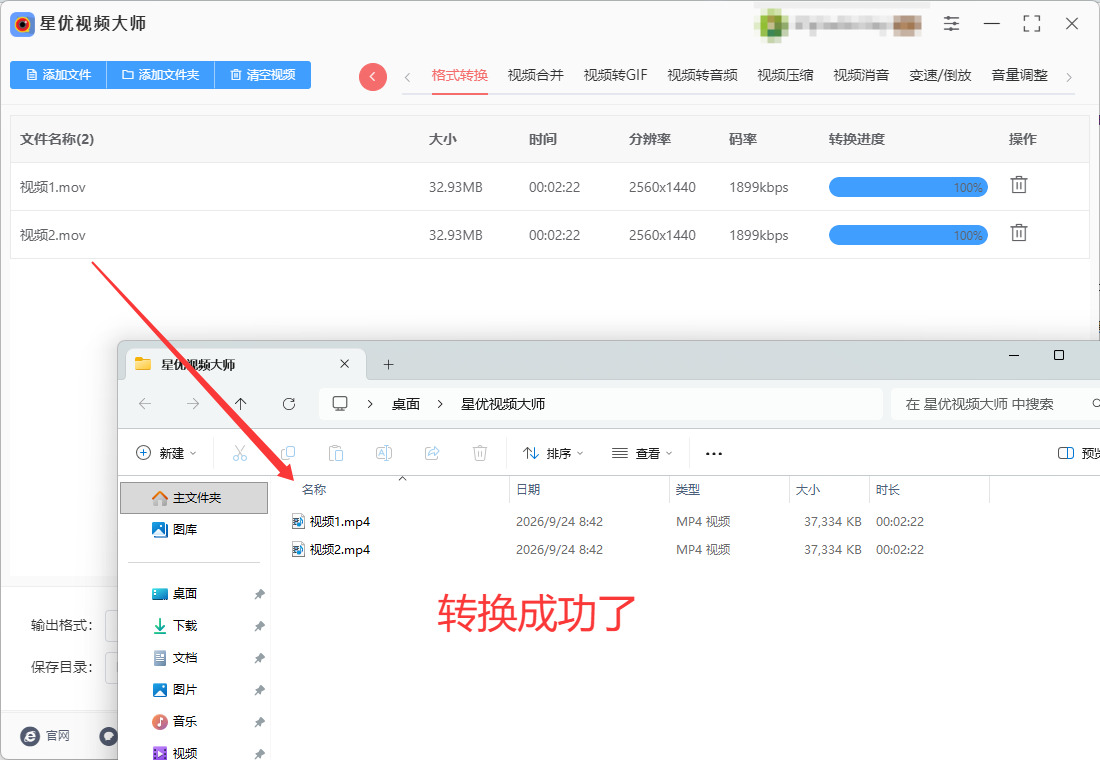Select the 视频1.mp4 file in Explorer

[340, 521]
